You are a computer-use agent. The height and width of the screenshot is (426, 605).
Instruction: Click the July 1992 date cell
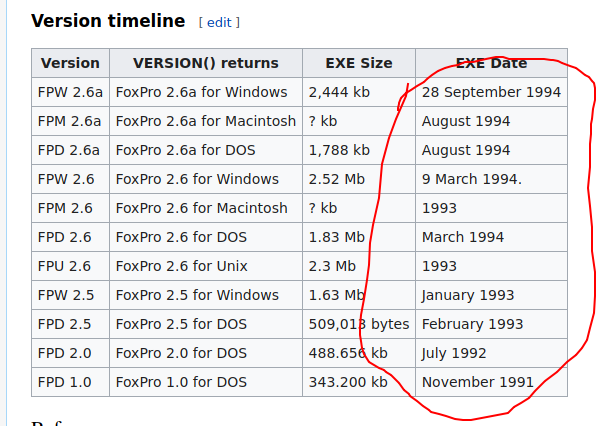491,353
